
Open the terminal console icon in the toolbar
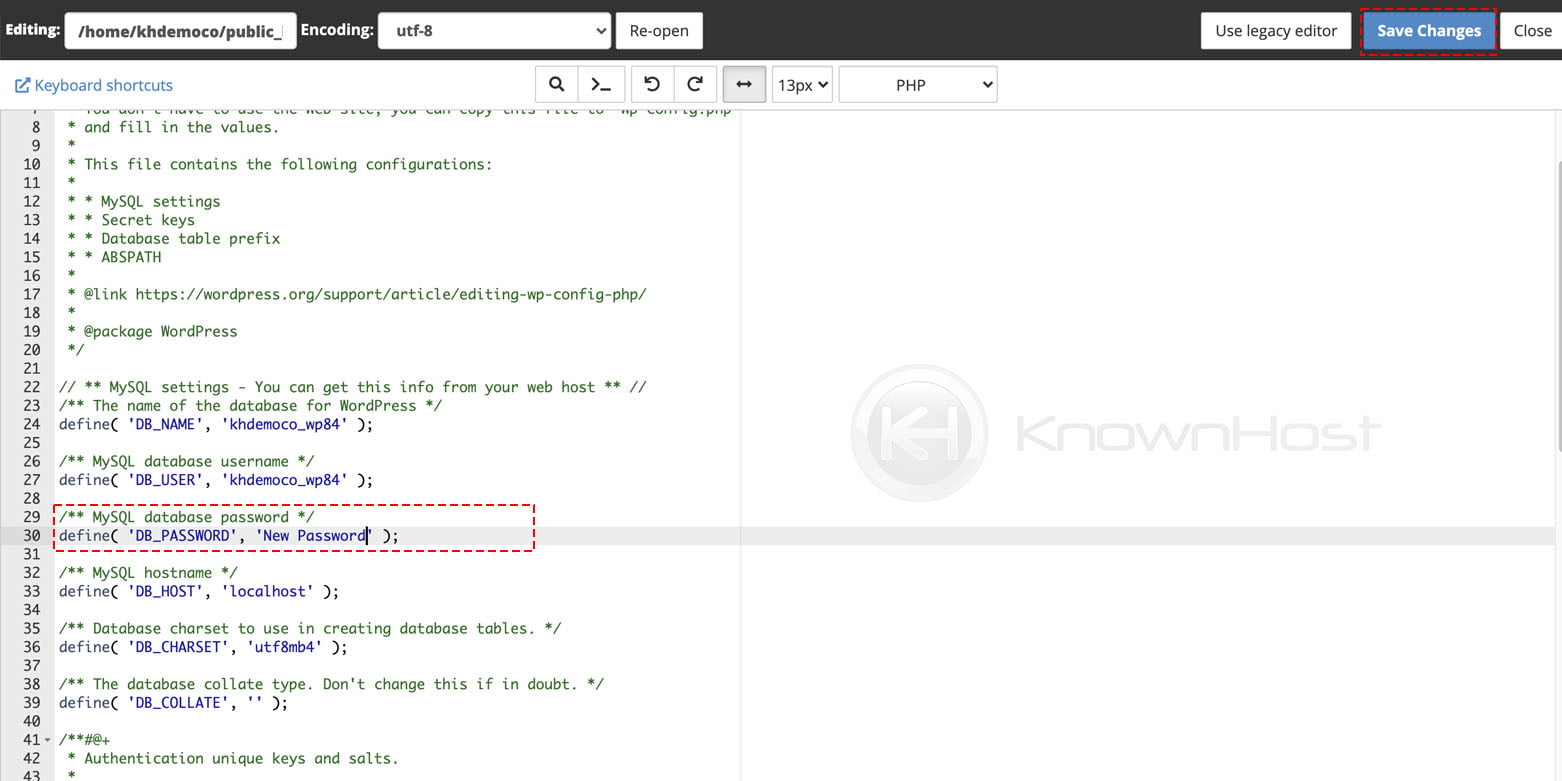[x=601, y=84]
